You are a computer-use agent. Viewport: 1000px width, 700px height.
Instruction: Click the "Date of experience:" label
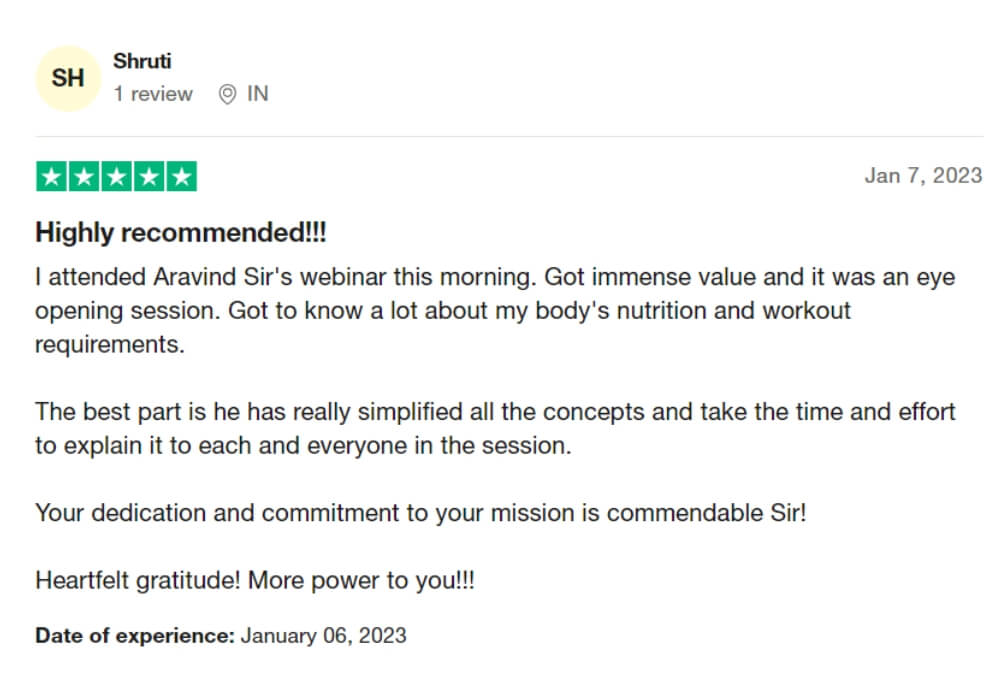point(135,635)
